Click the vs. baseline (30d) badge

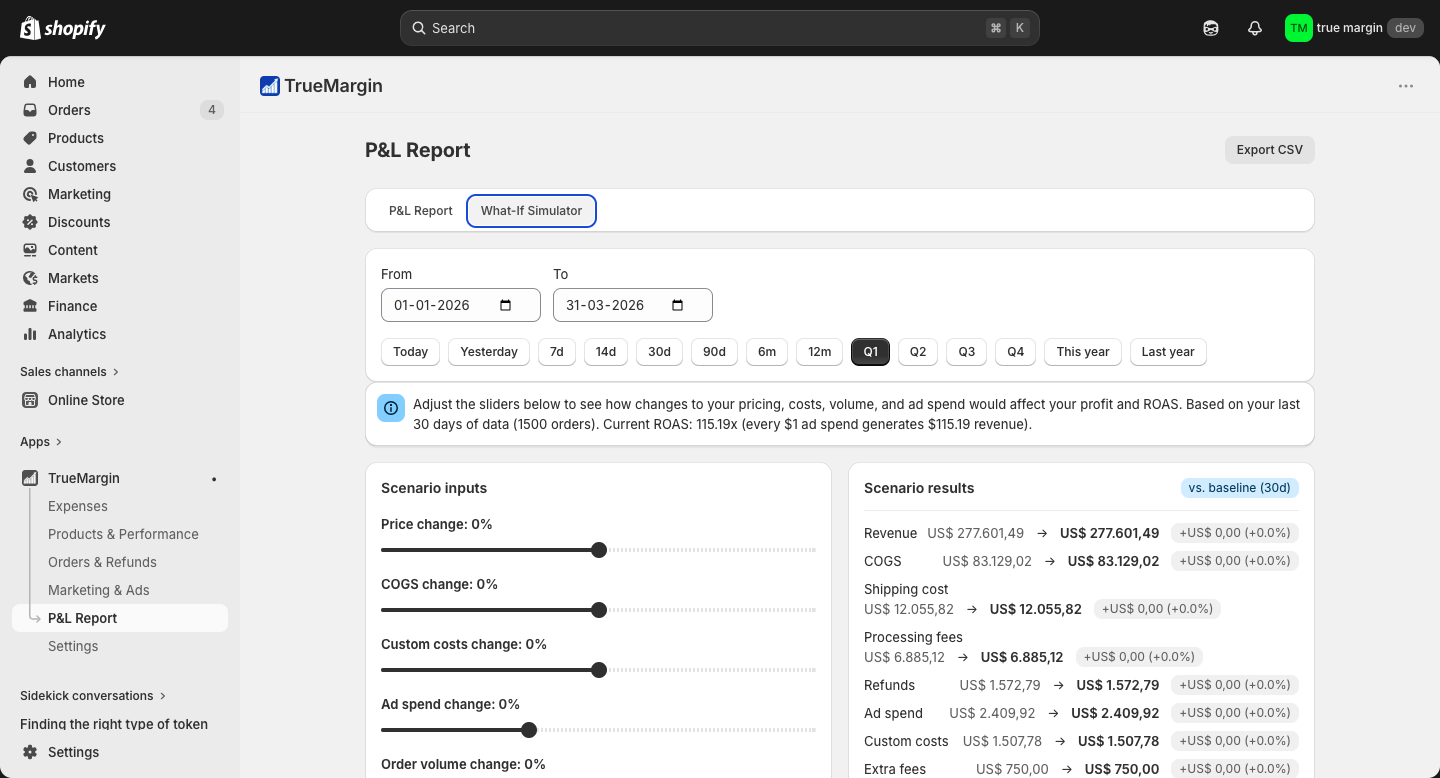pyautogui.click(x=1240, y=488)
